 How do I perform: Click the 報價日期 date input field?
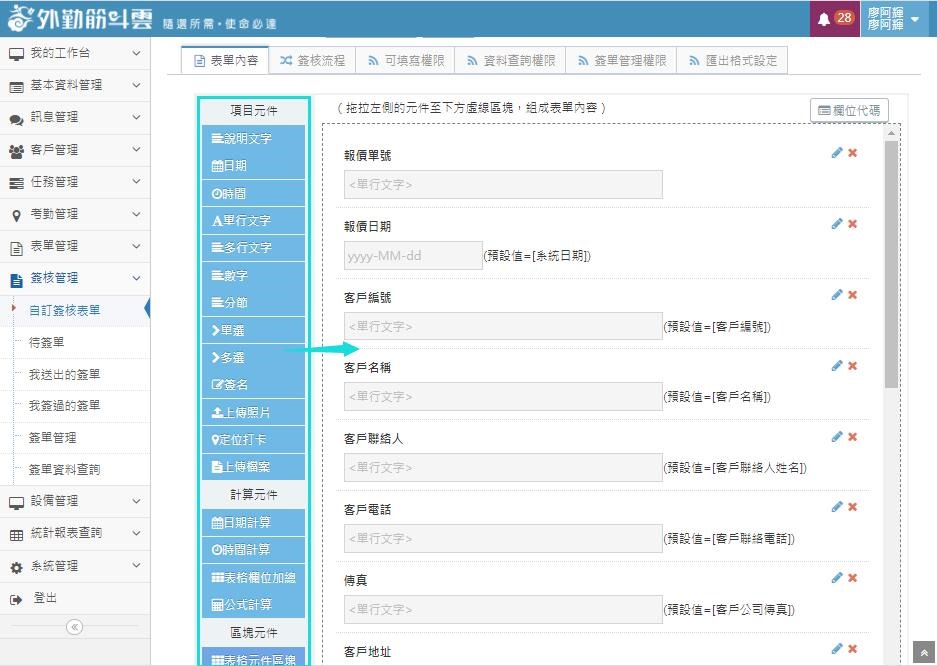[x=412, y=256]
